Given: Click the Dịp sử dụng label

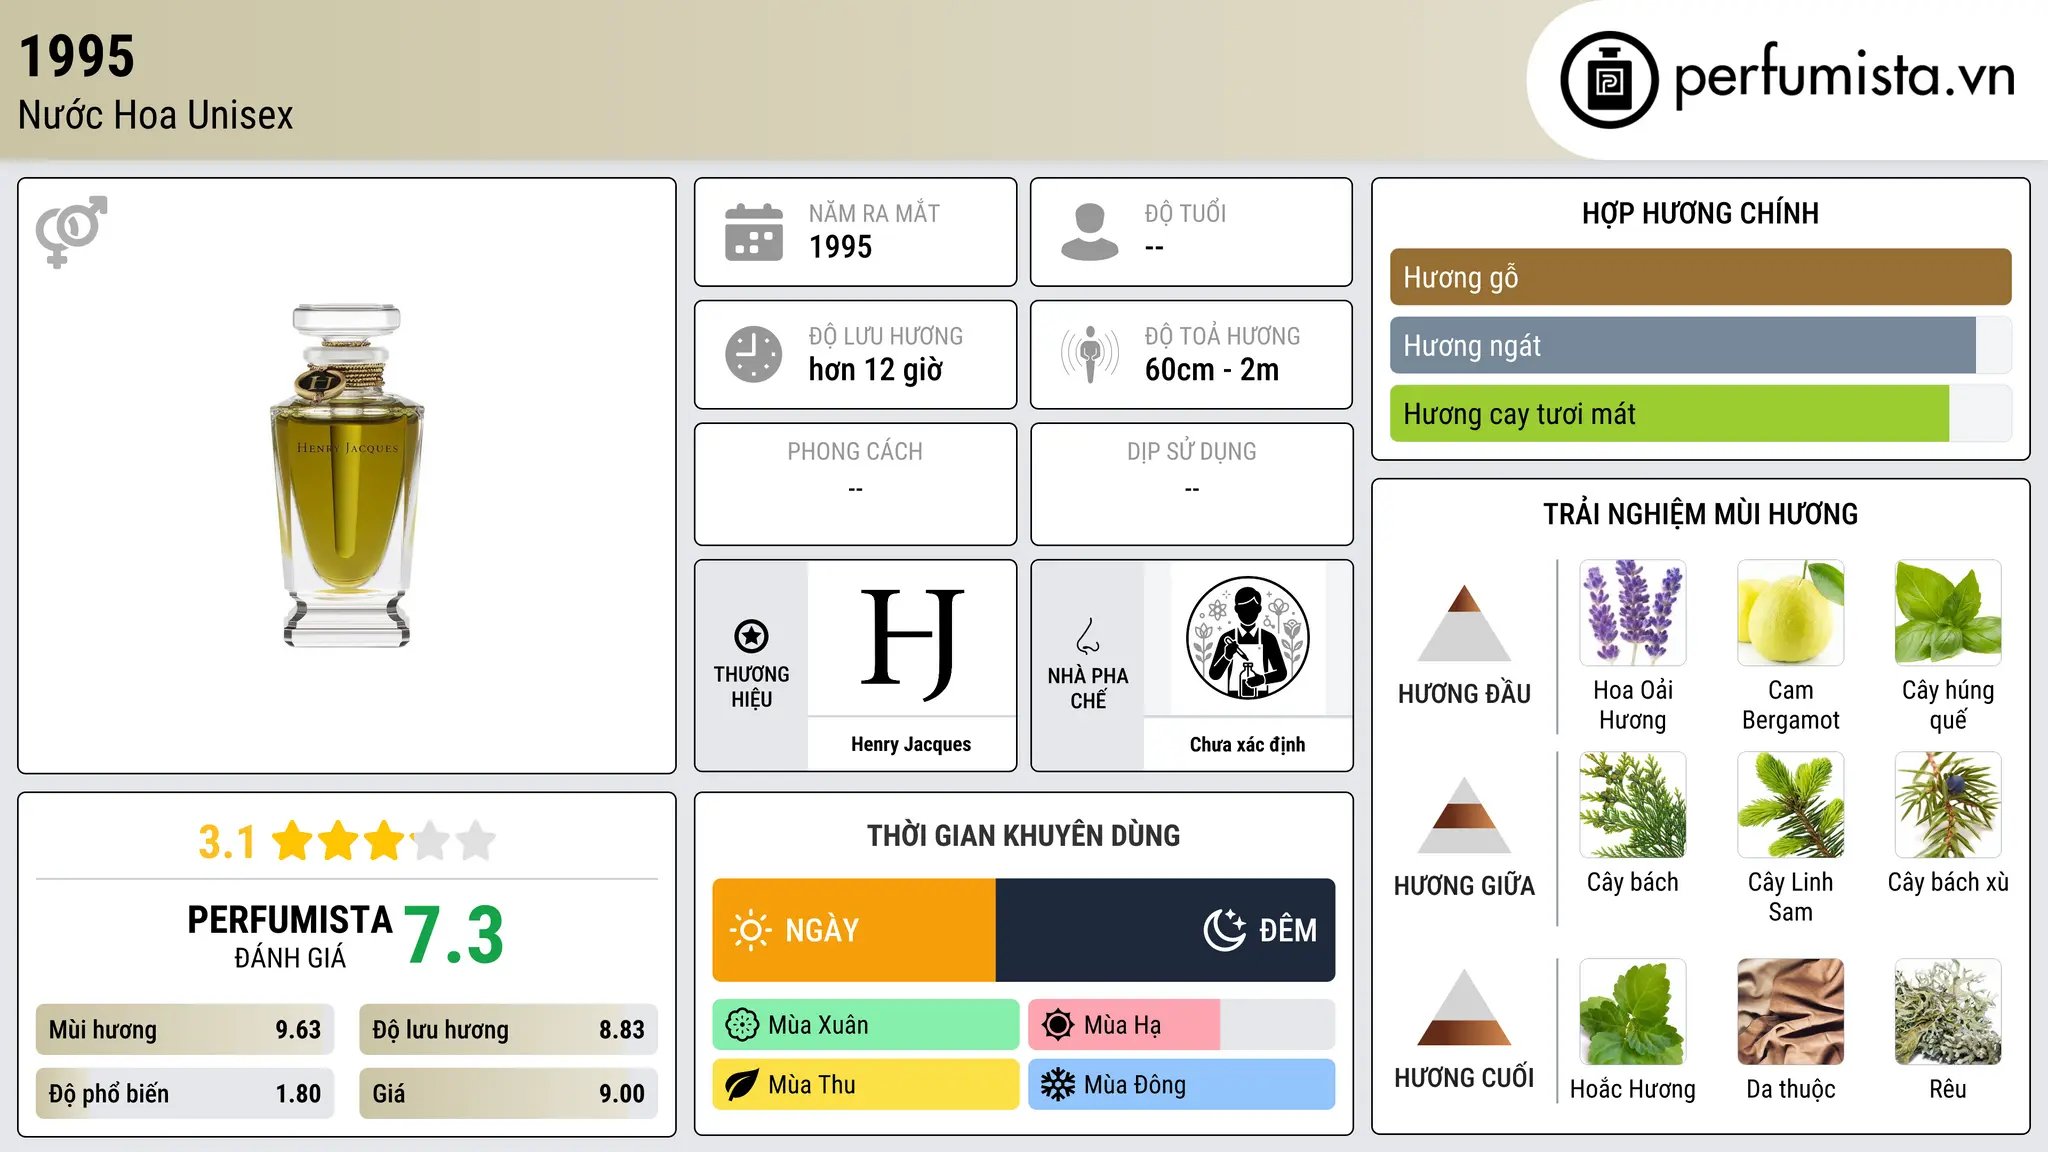Looking at the screenshot, I should tap(1191, 452).
